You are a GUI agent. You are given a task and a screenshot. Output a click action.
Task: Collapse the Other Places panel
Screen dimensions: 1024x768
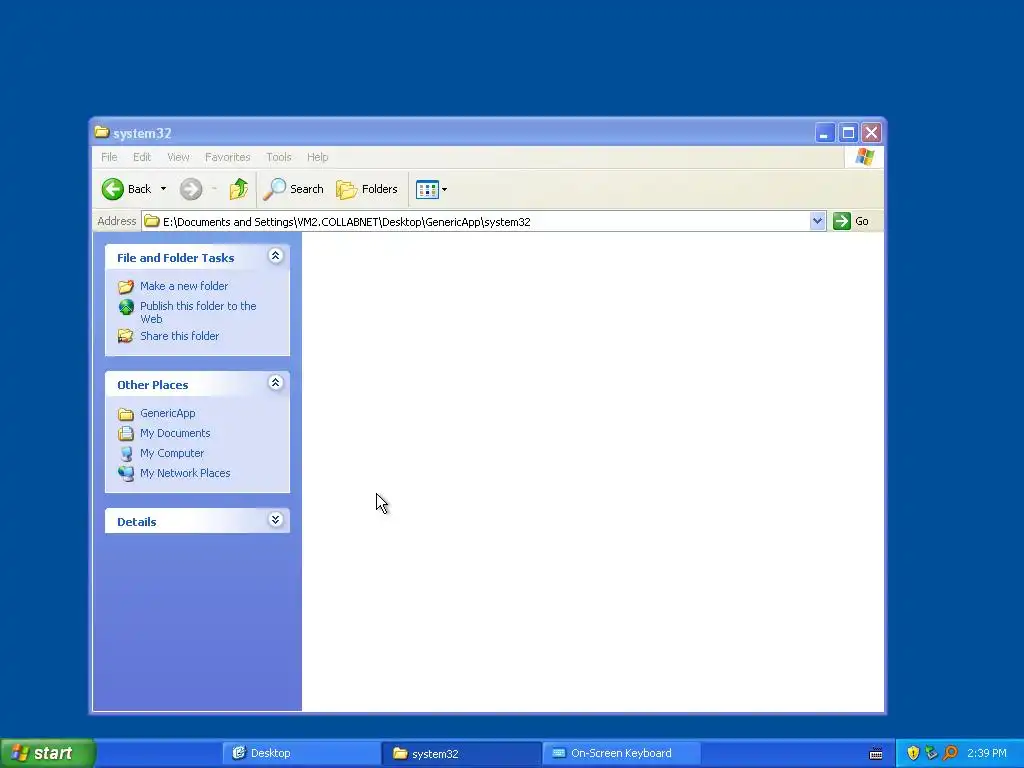276,383
